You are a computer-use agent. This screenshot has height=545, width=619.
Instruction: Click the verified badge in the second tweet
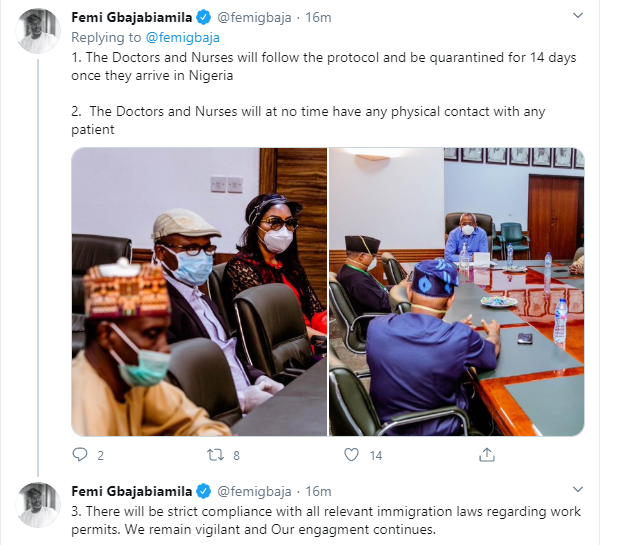[204, 491]
